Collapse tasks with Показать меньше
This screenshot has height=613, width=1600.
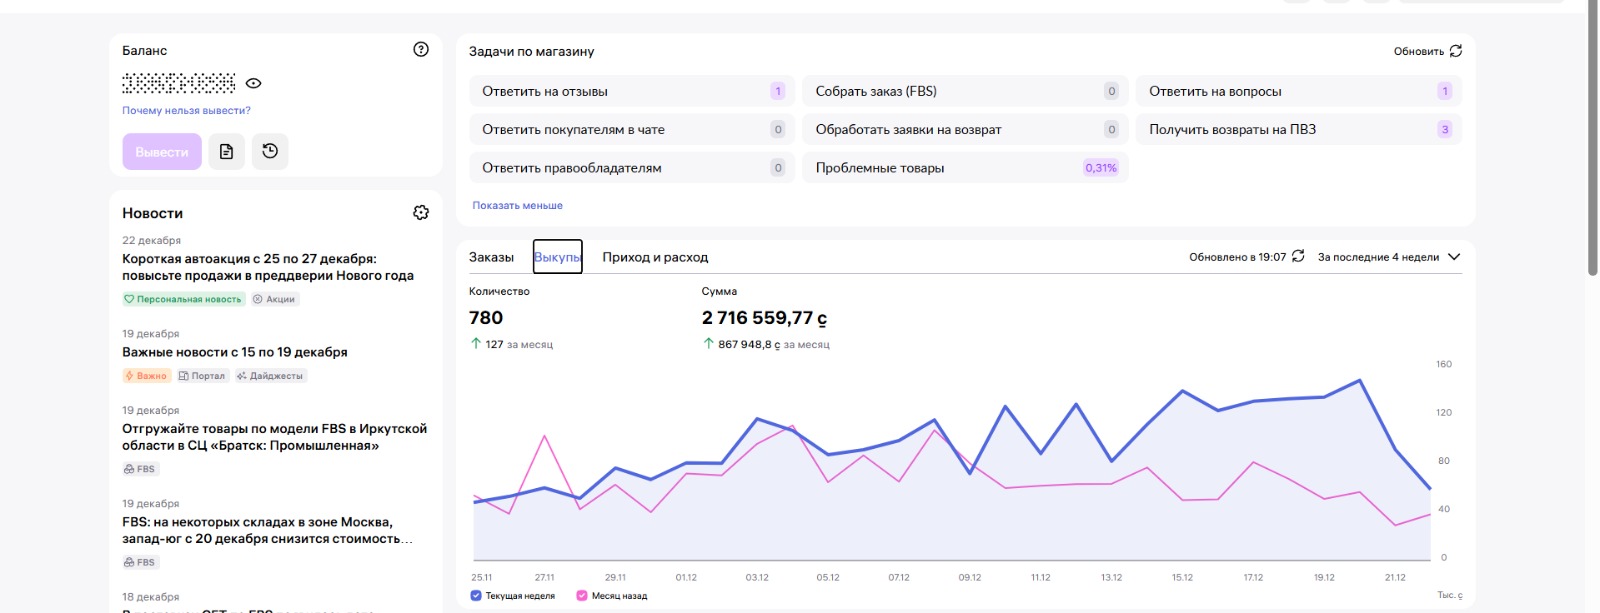click(517, 206)
